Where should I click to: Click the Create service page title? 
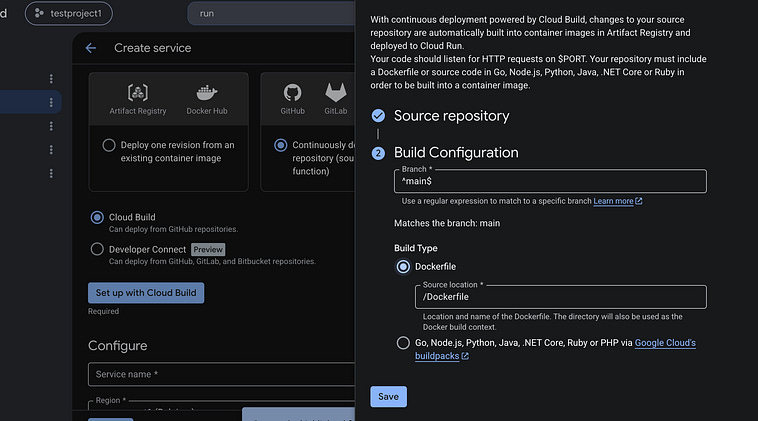click(x=153, y=48)
